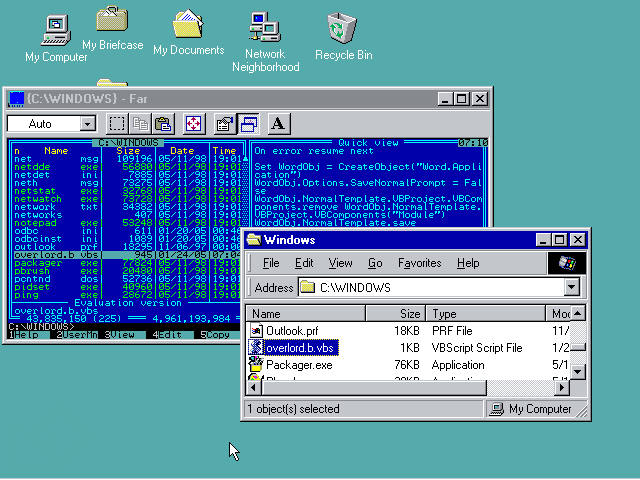Select overlord.b.vbs file name in explorer
This screenshot has width=640, height=480.
click(300, 348)
